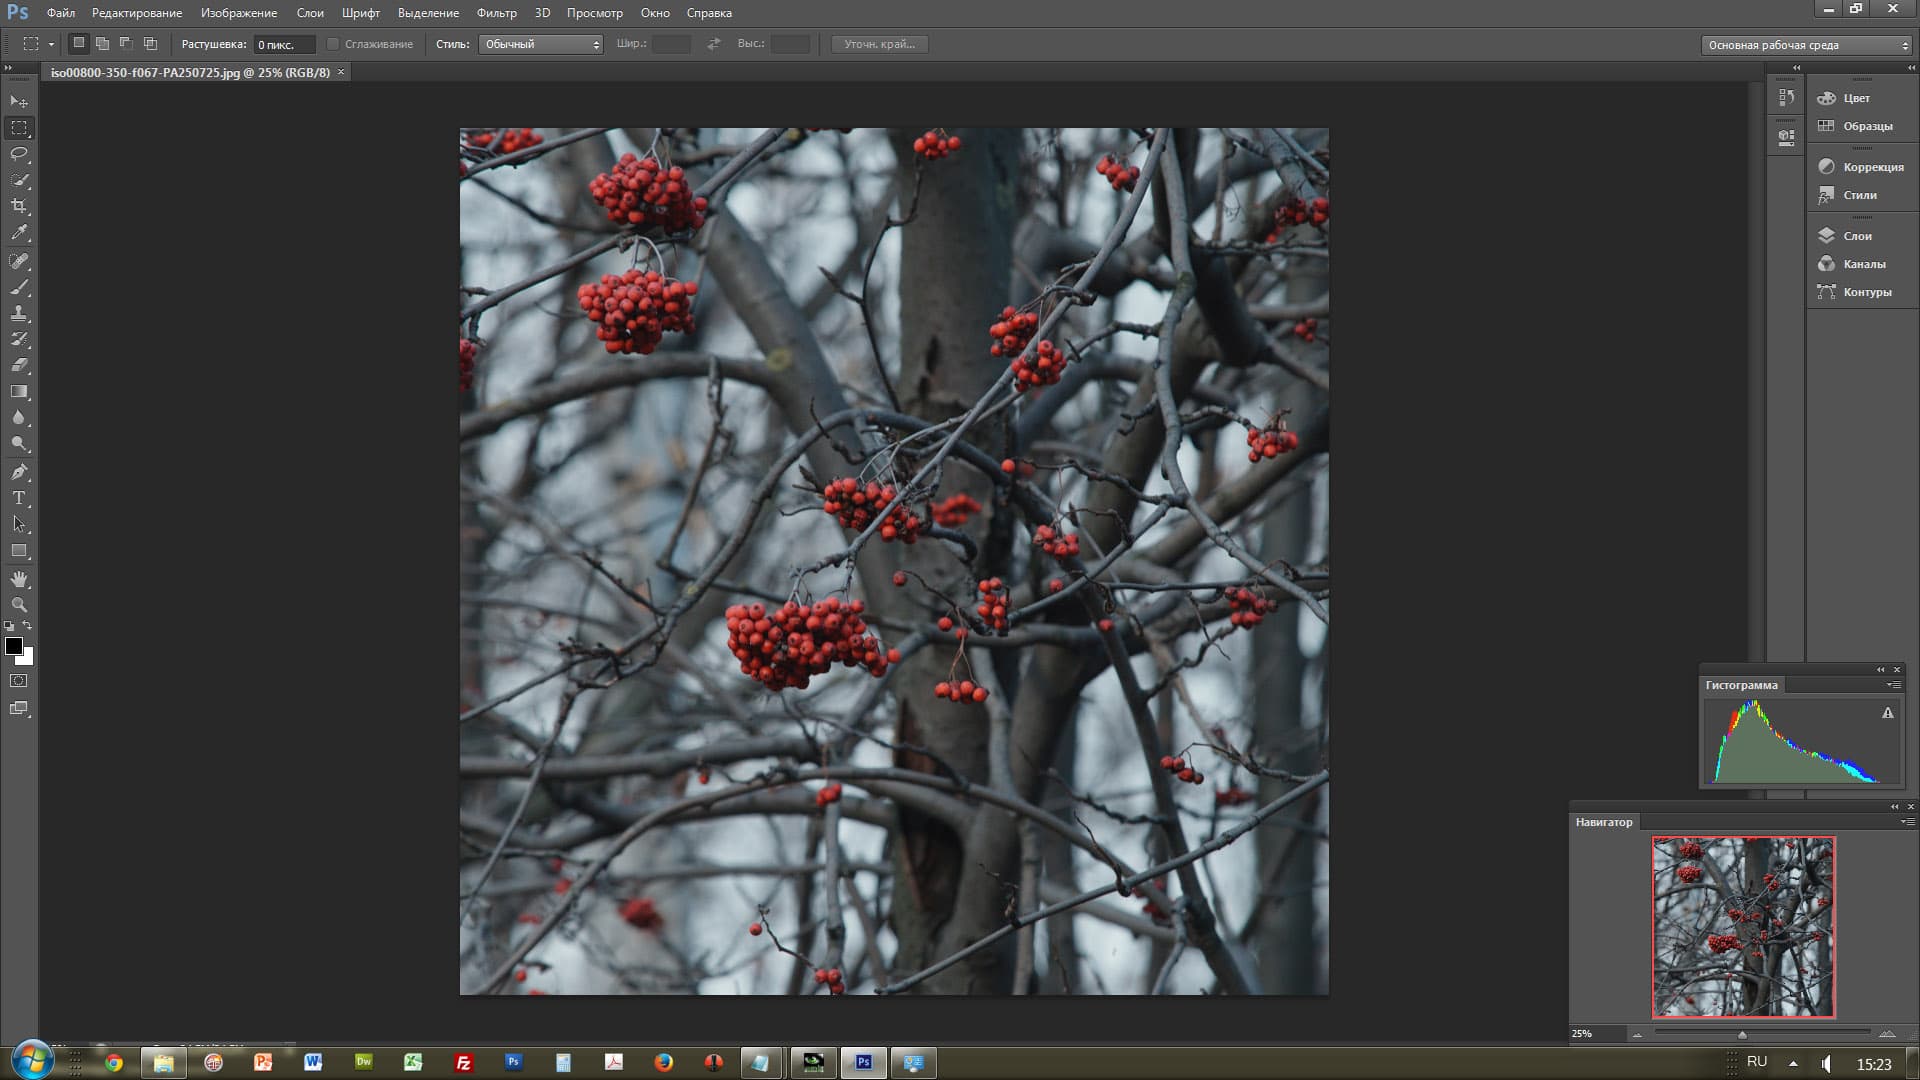Viewport: 1920px width, 1080px height.
Task: Click the Растушевка input field
Action: click(284, 45)
